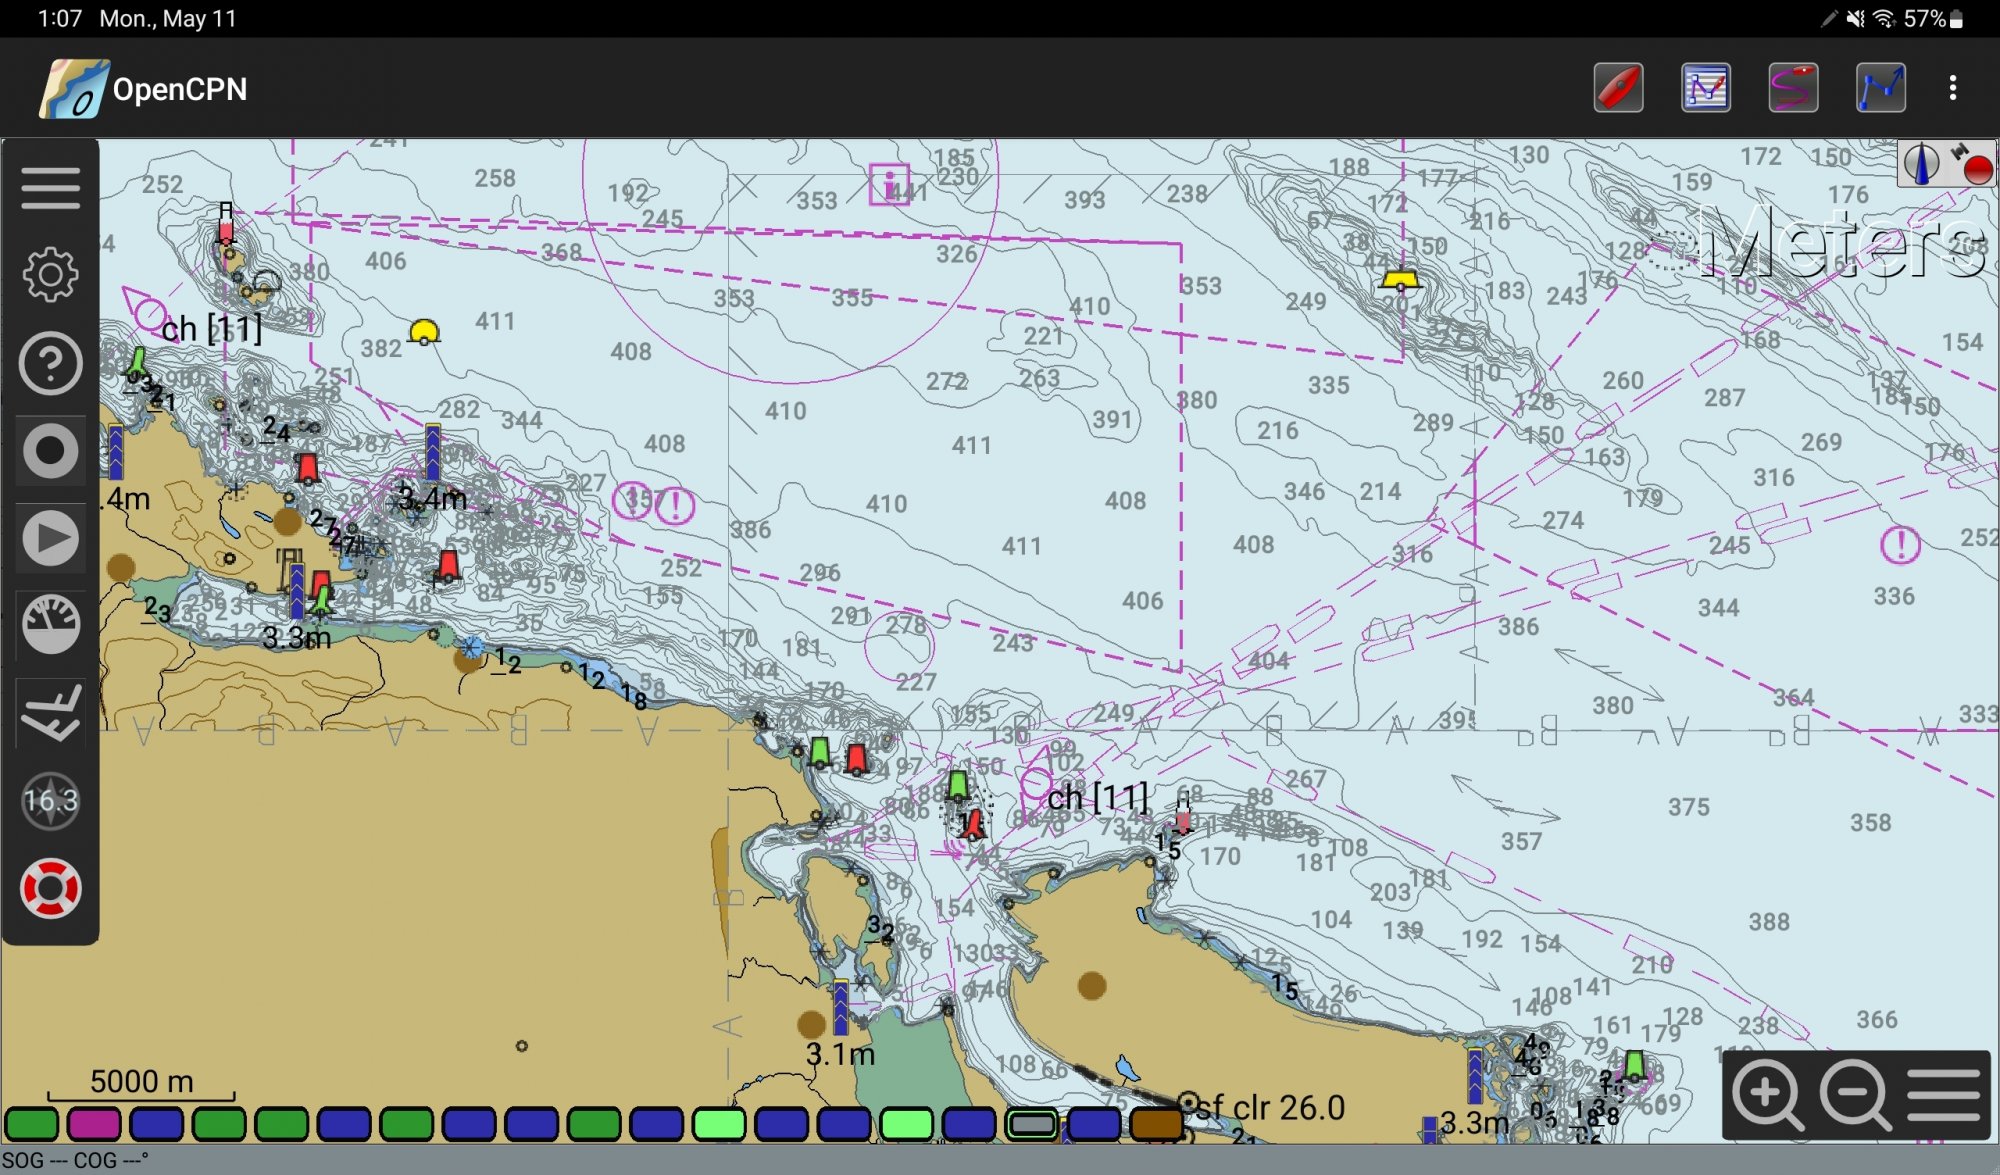Image resolution: width=2000 pixels, height=1175 pixels.
Task: Open the tide station labeled 3.1m
Action: click(840, 1007)
